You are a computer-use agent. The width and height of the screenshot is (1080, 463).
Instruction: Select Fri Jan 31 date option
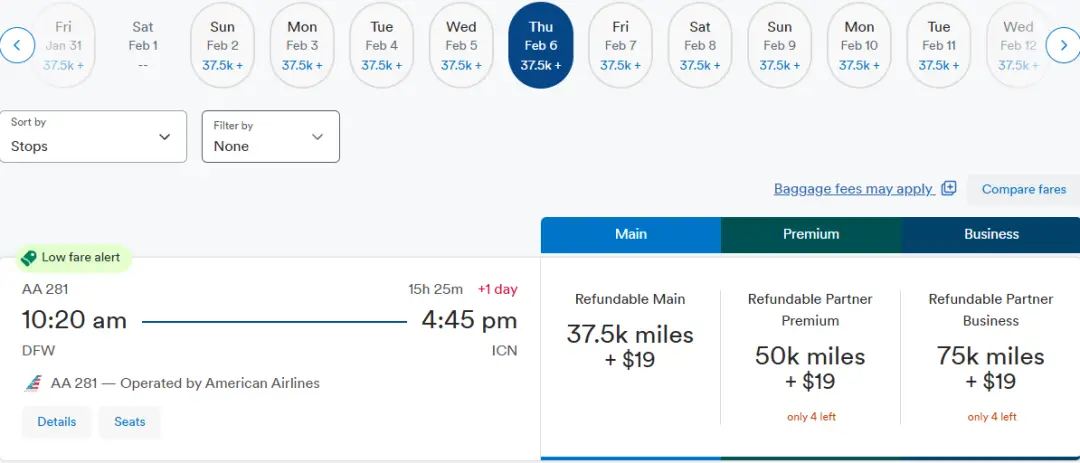(x=63, y=45)
